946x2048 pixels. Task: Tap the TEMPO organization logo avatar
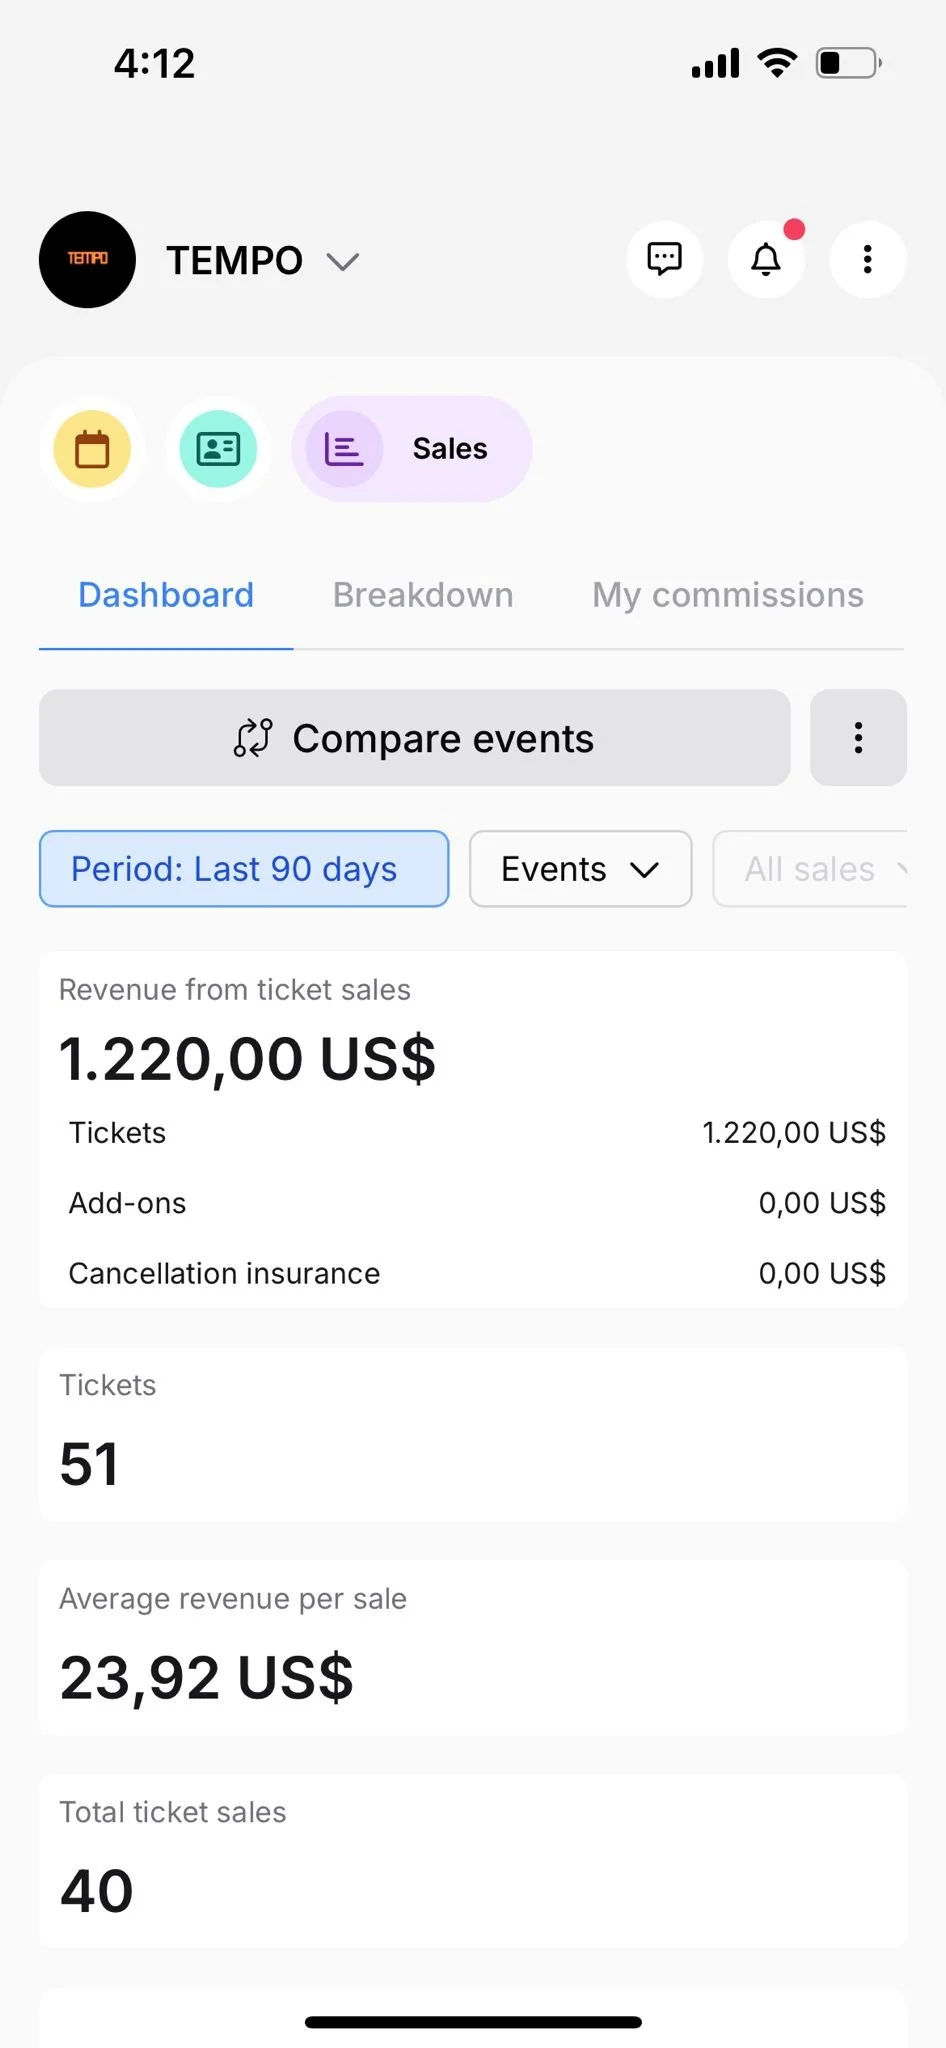tap(87, 259)
